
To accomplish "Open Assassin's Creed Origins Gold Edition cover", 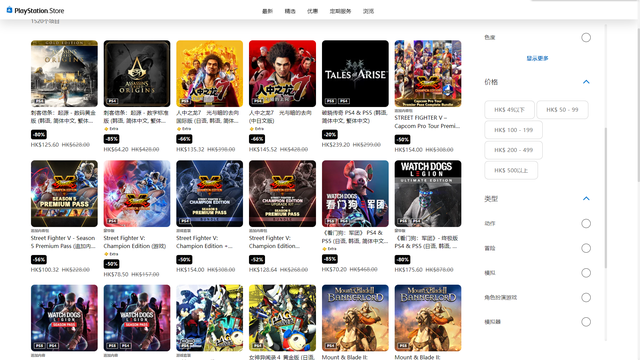I will (x=64, y=73).
